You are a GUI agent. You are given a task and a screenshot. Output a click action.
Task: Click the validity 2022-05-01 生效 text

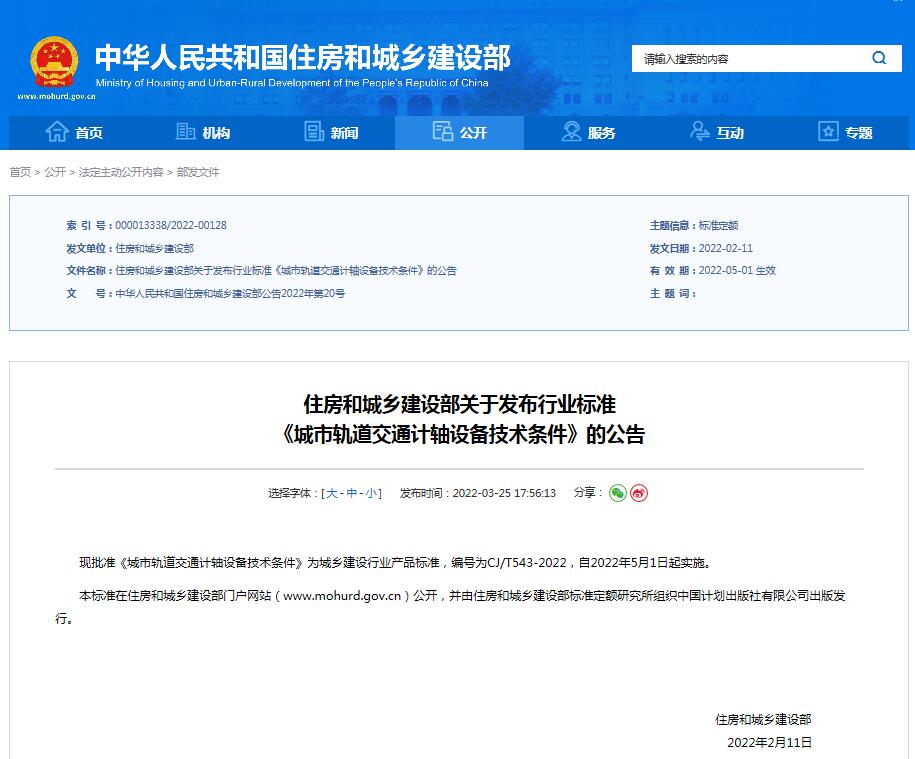[737, 271]
